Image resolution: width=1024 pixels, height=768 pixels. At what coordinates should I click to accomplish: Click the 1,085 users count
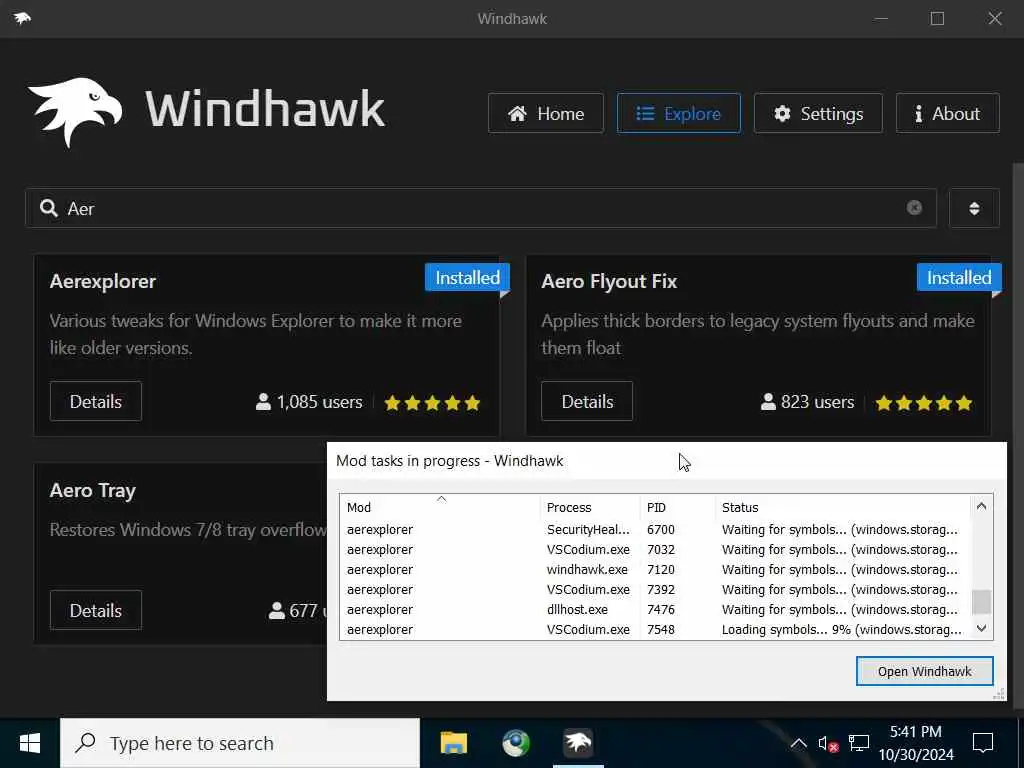tap(309, 402)
